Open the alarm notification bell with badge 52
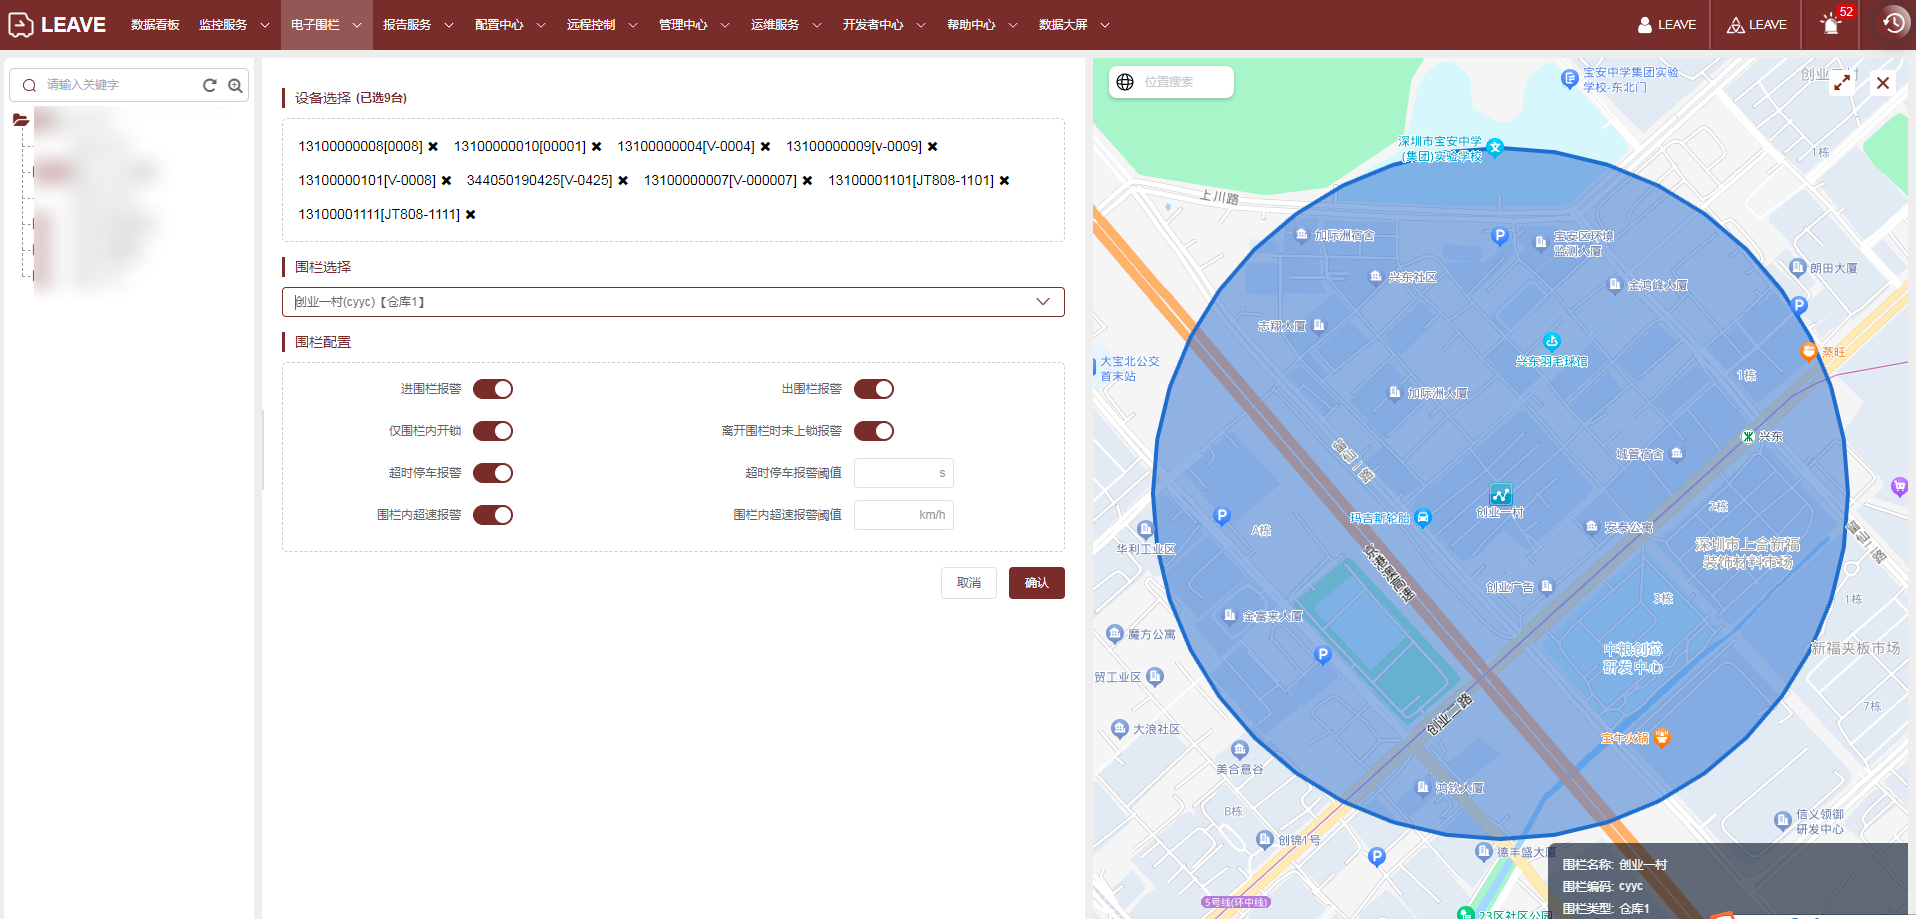The width and height of the screenshot is (1916, 919). (1831, 25)
